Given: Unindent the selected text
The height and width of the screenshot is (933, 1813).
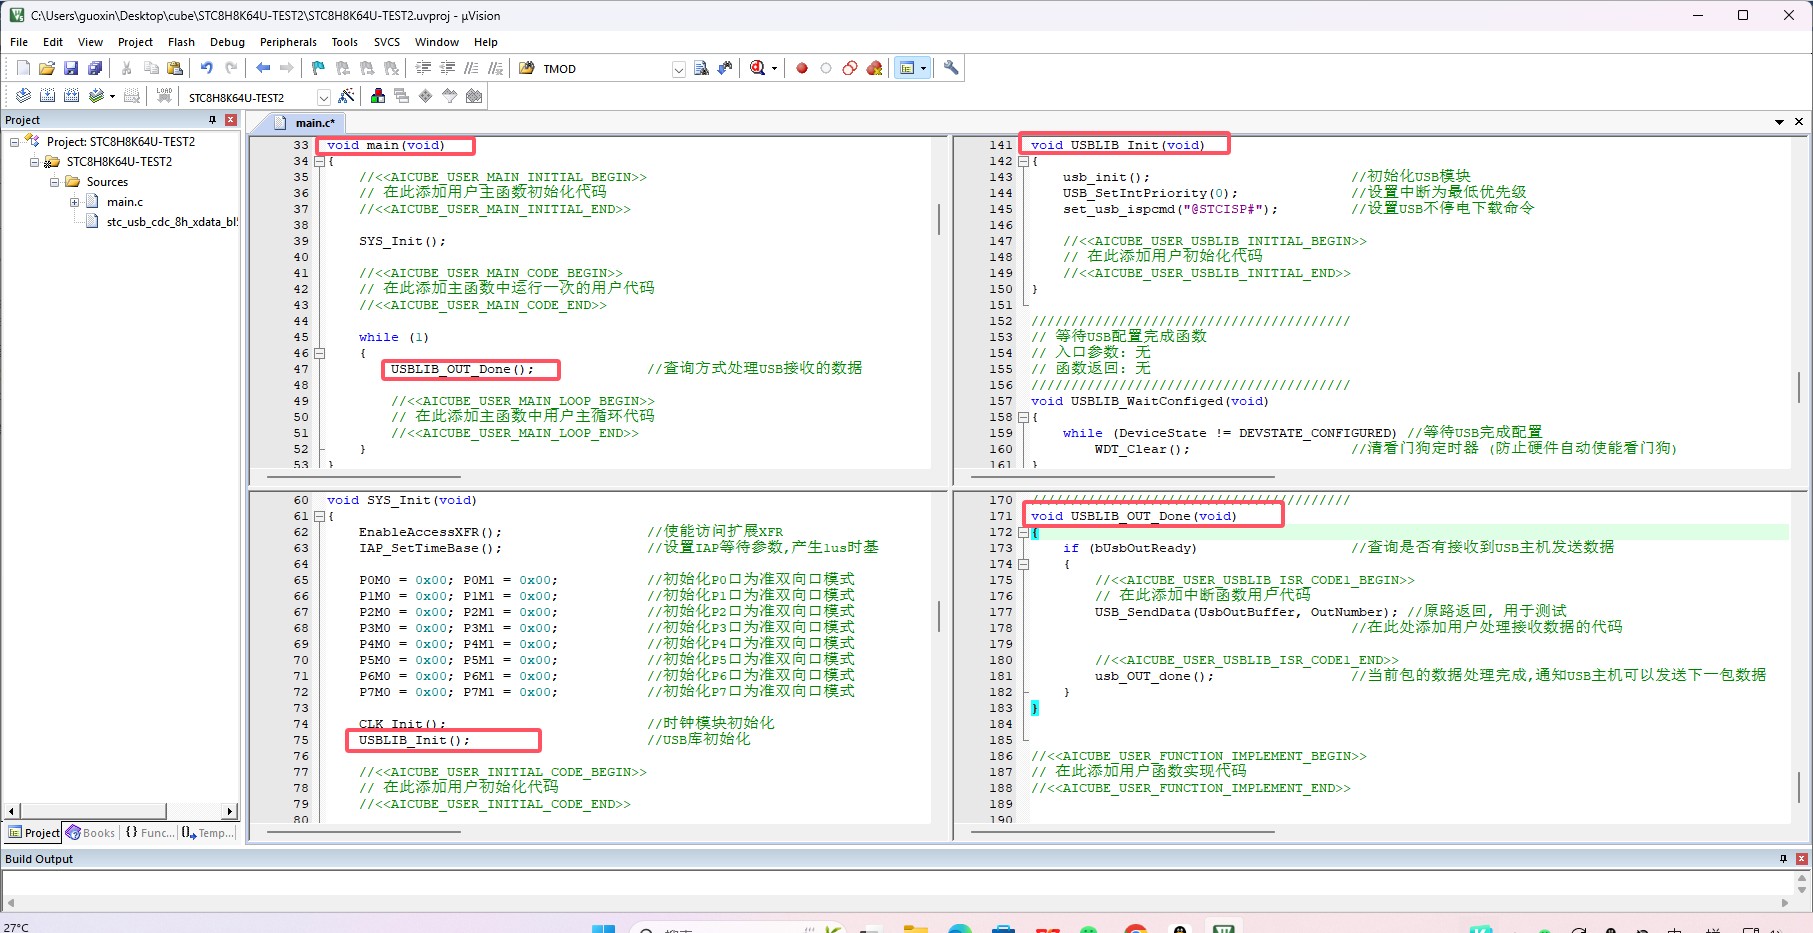Looking at the screenshot, I should (447, 68).
